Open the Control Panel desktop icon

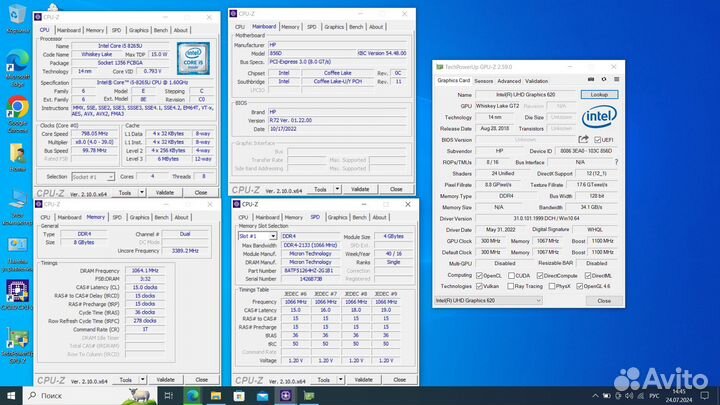tap(17, 254)
